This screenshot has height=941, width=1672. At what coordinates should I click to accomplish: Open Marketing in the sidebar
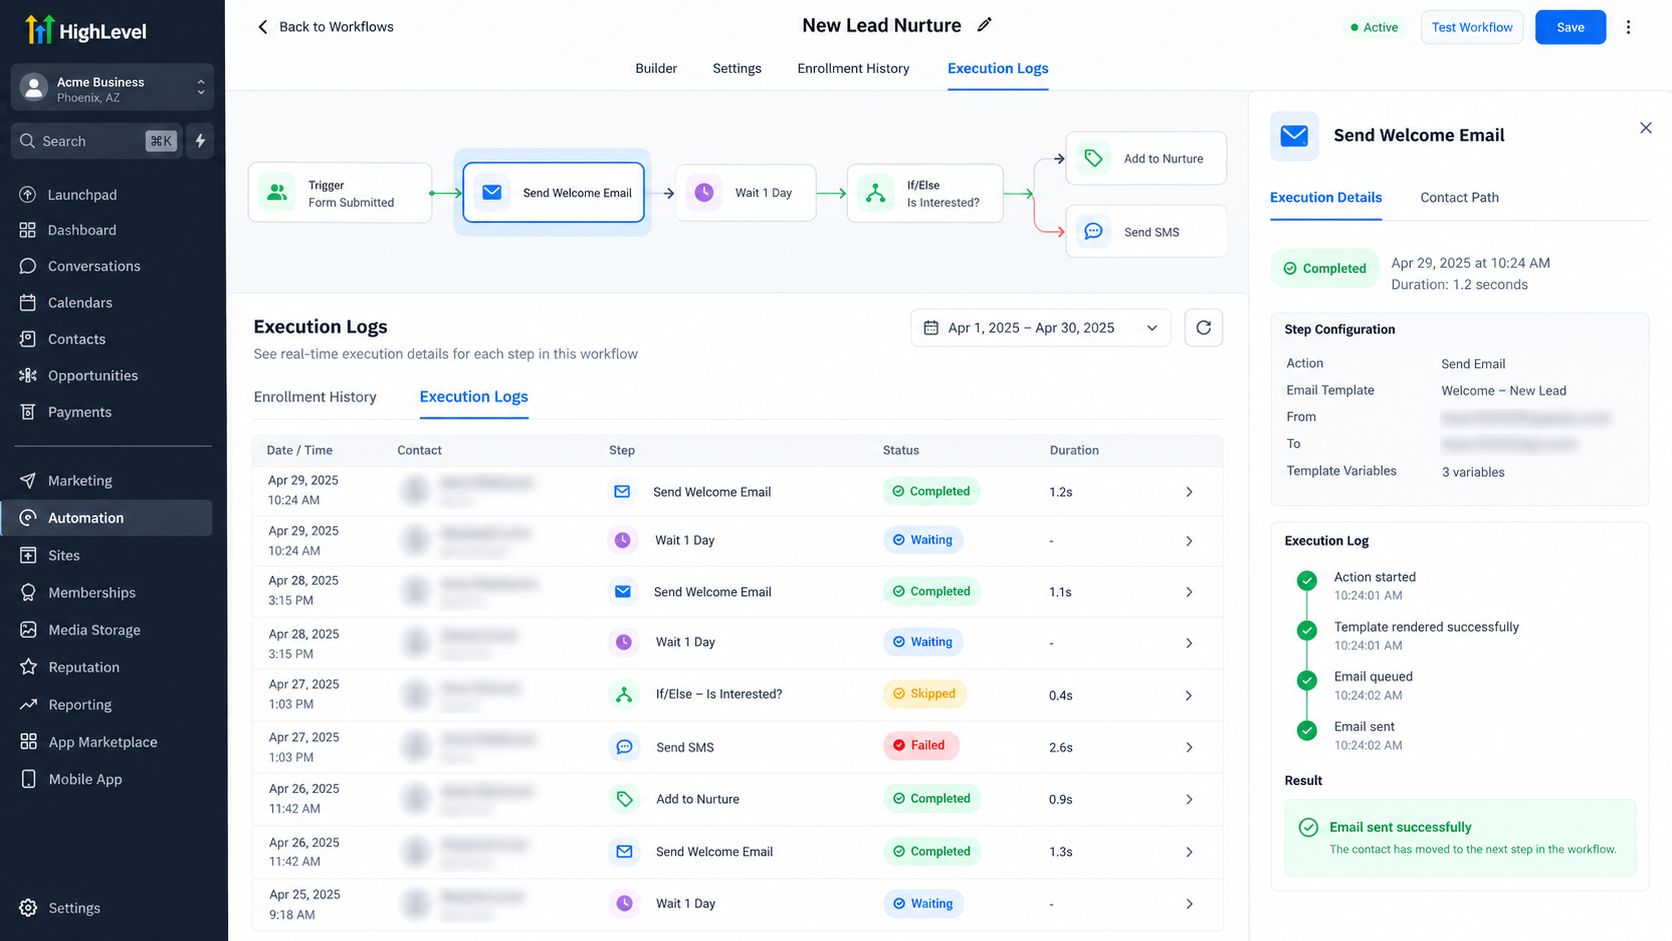pos(80,481)
